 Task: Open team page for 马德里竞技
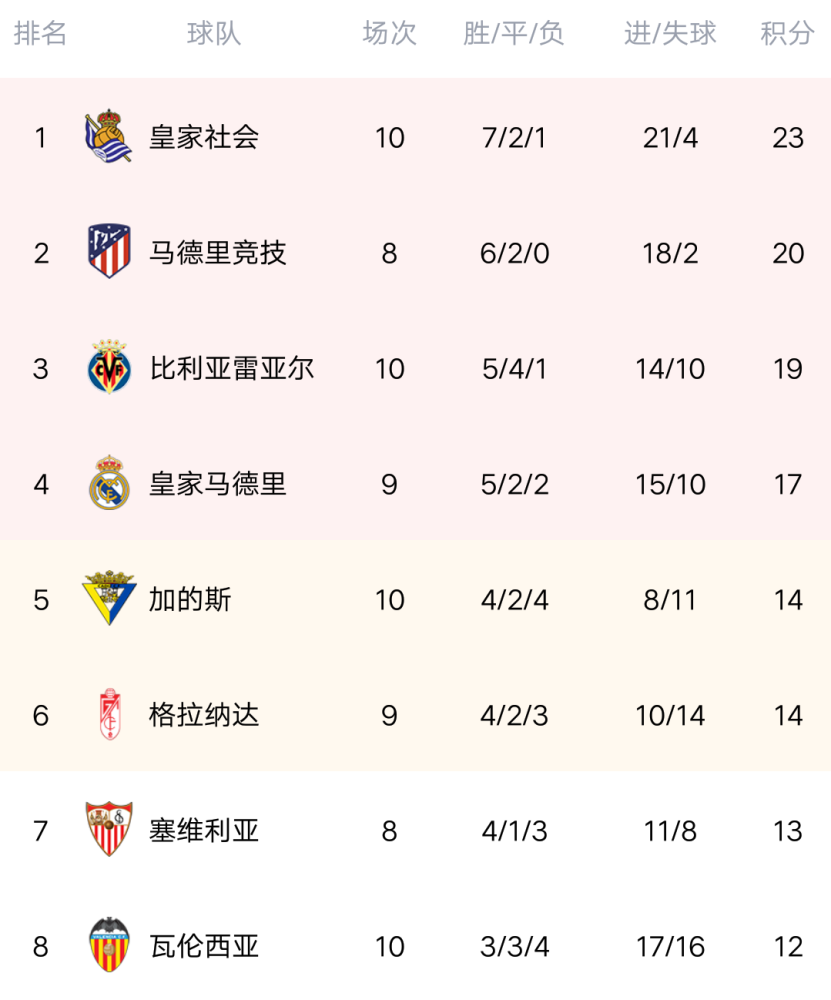tap(217, 253)
